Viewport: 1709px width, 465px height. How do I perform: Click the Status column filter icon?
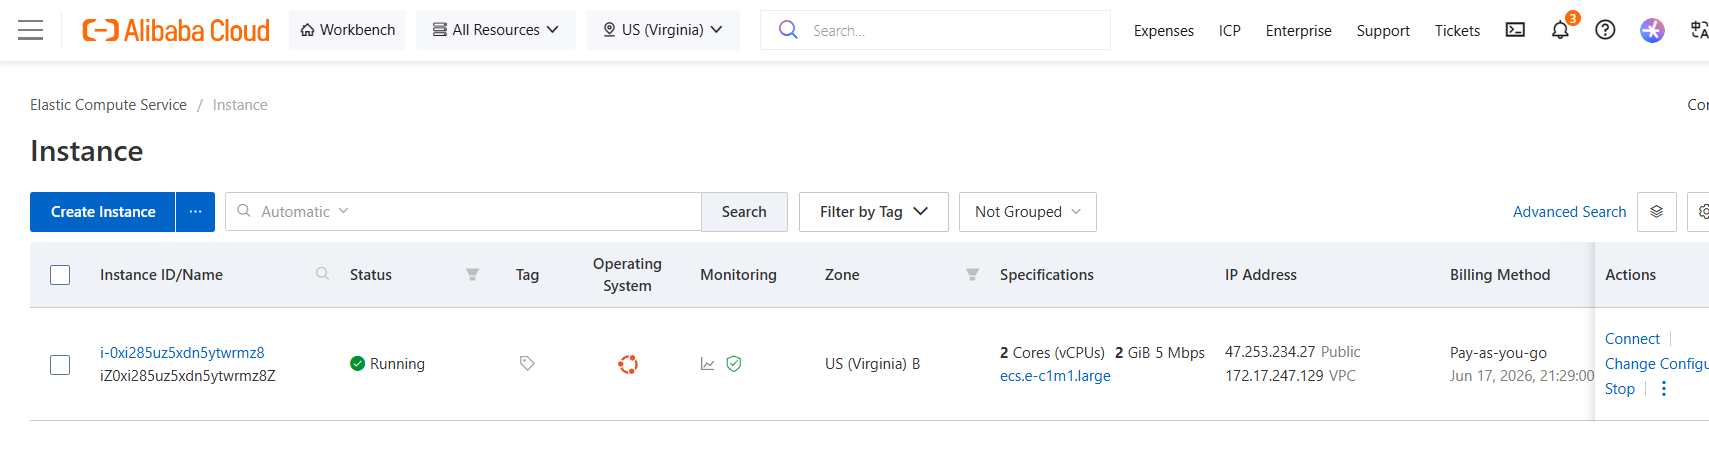point(472,274)
